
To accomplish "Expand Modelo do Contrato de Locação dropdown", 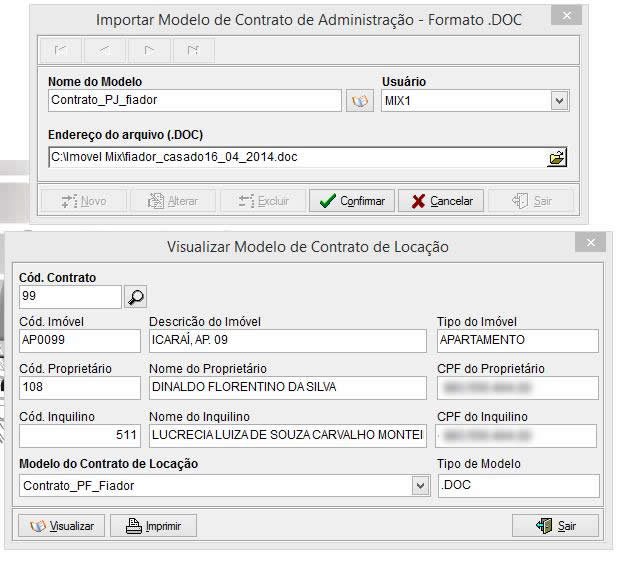I will point(420,486).
